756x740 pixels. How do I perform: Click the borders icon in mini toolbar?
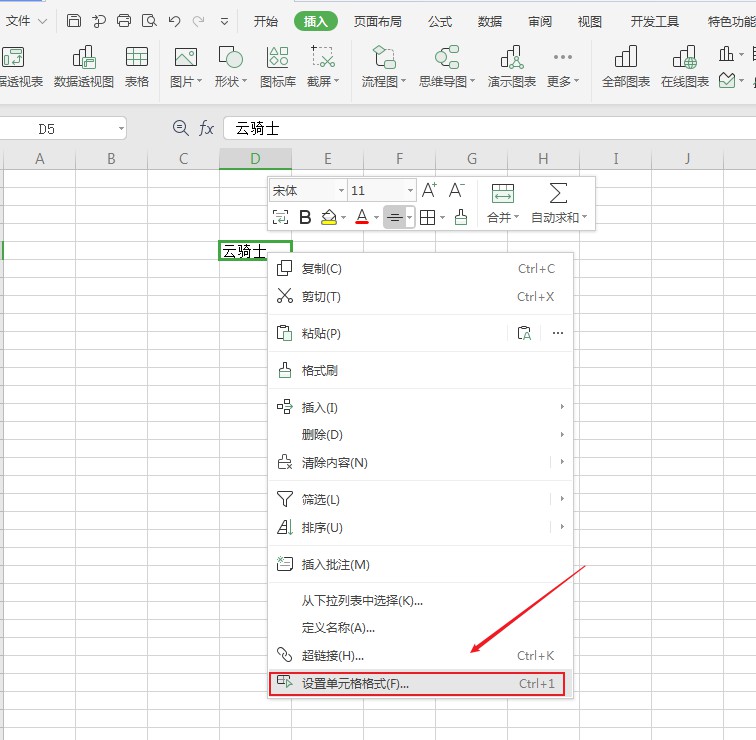pyautogui.click(x=427, y=217)
